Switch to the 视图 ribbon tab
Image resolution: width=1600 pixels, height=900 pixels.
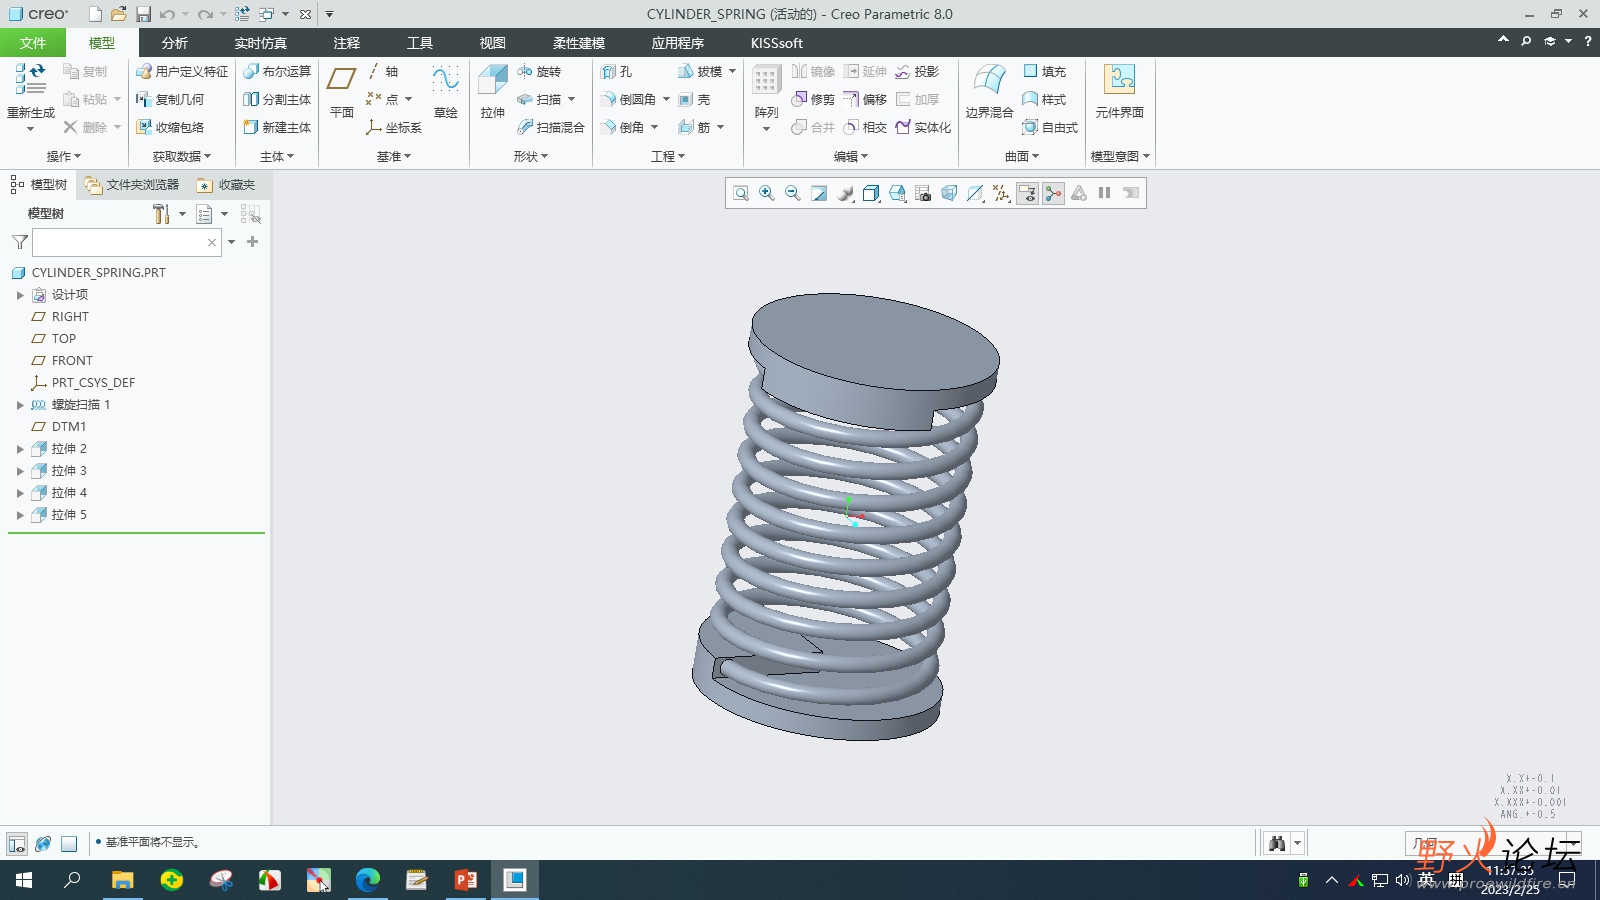click(x=492, y=43)
